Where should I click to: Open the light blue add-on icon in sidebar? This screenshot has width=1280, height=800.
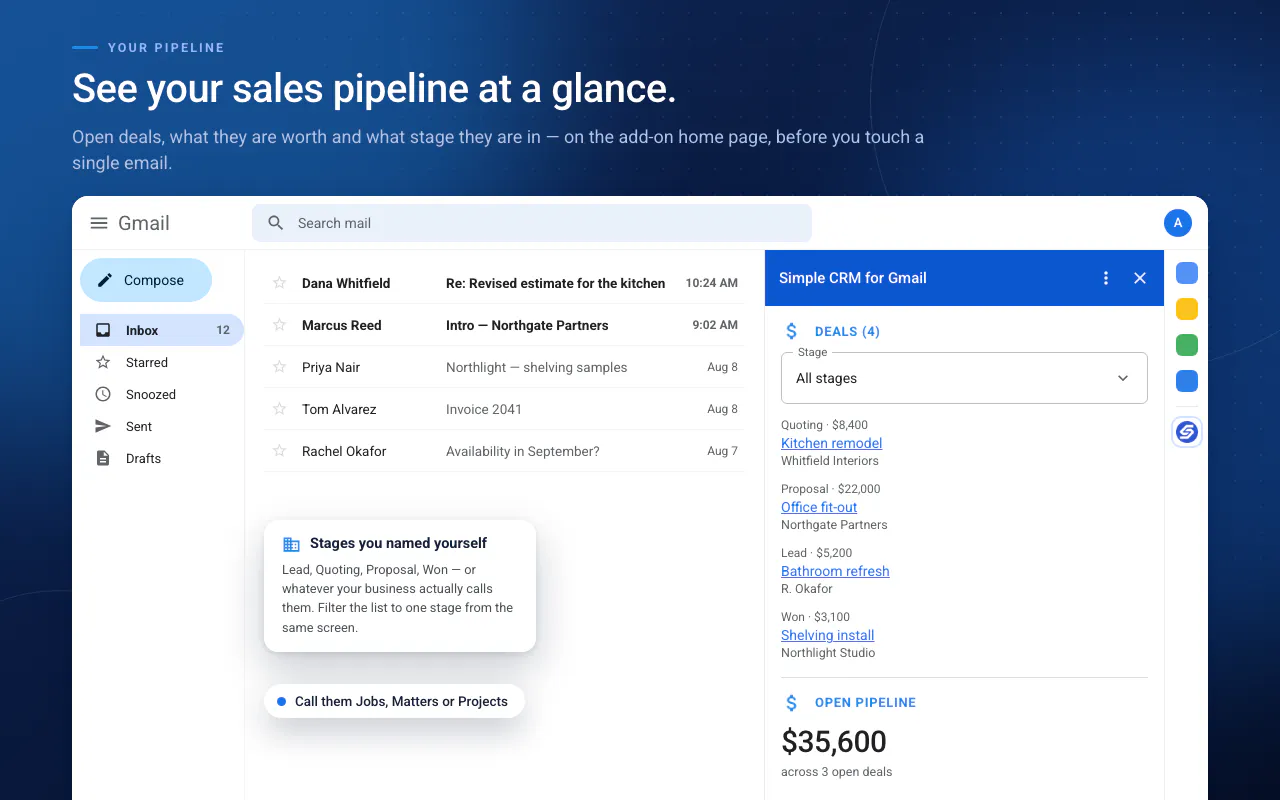point(1187,273)
